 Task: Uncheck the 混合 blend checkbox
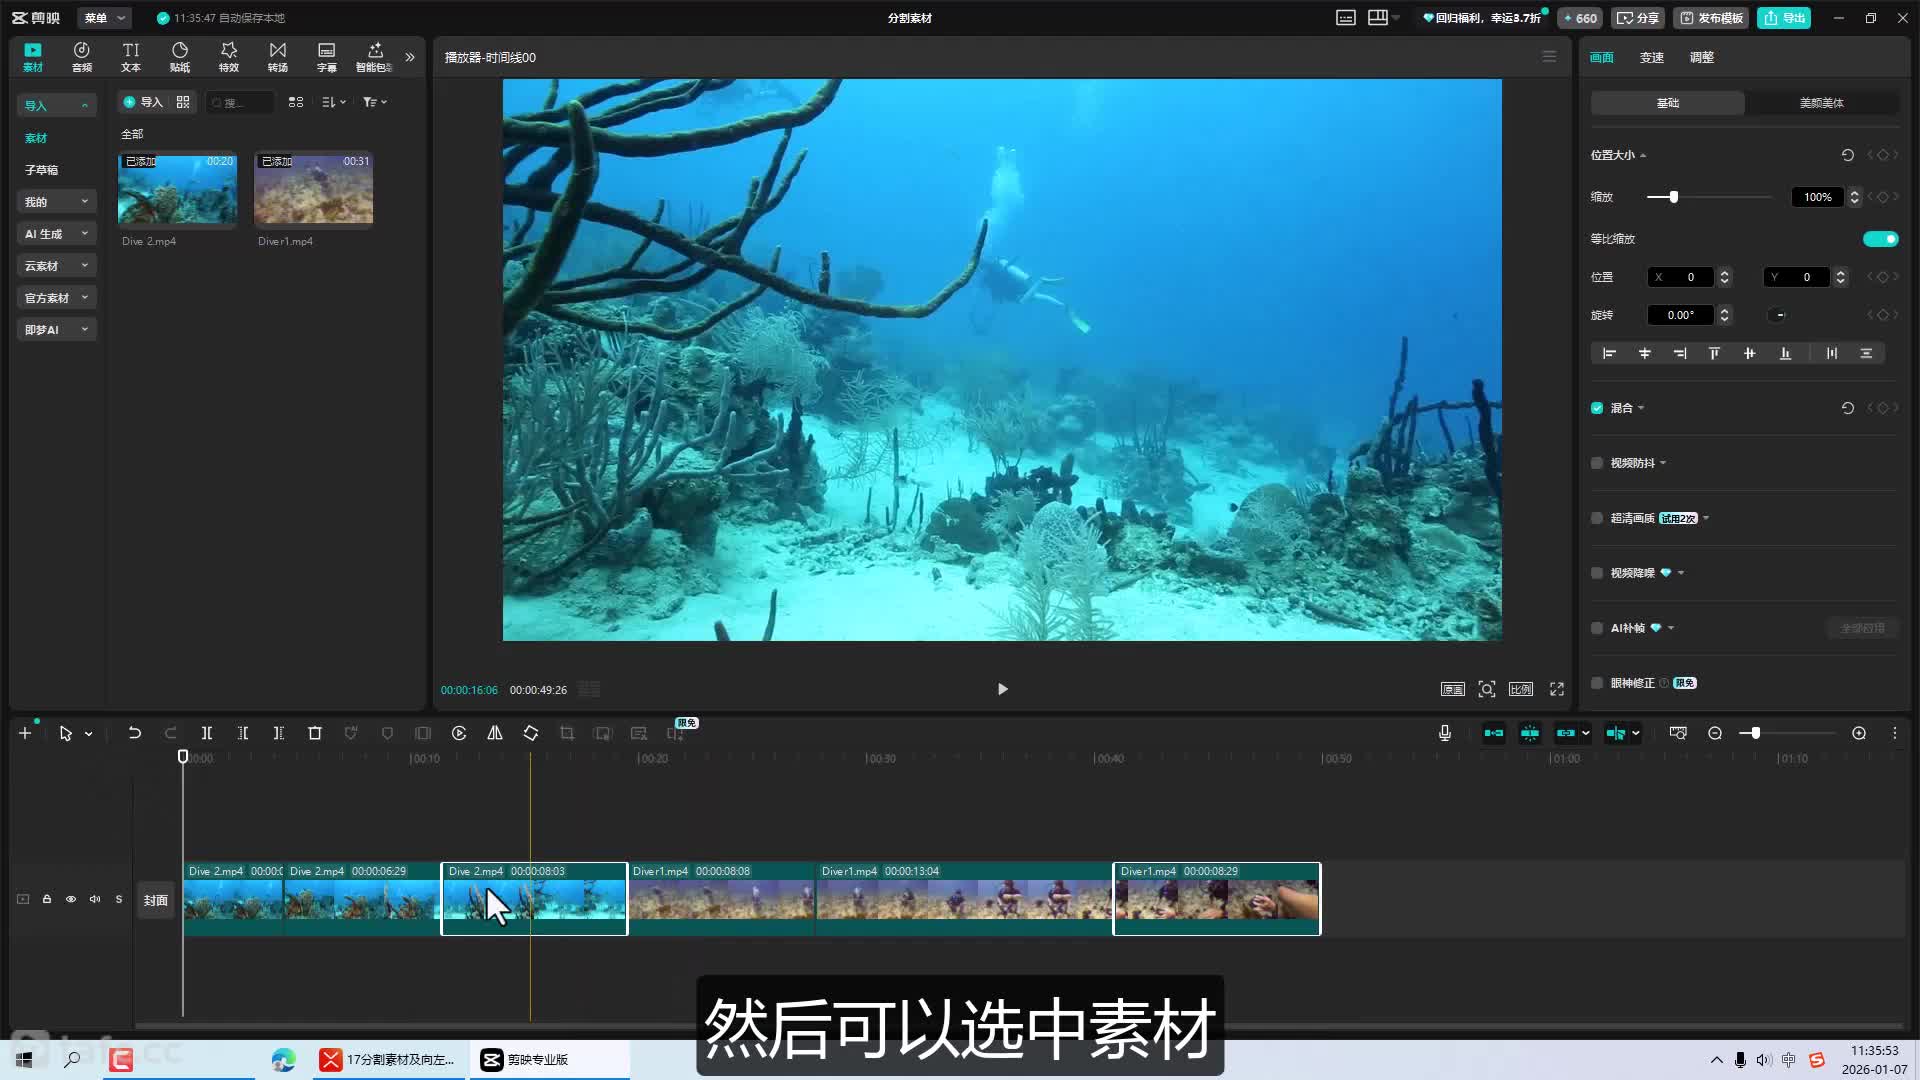click(1597, 408)
